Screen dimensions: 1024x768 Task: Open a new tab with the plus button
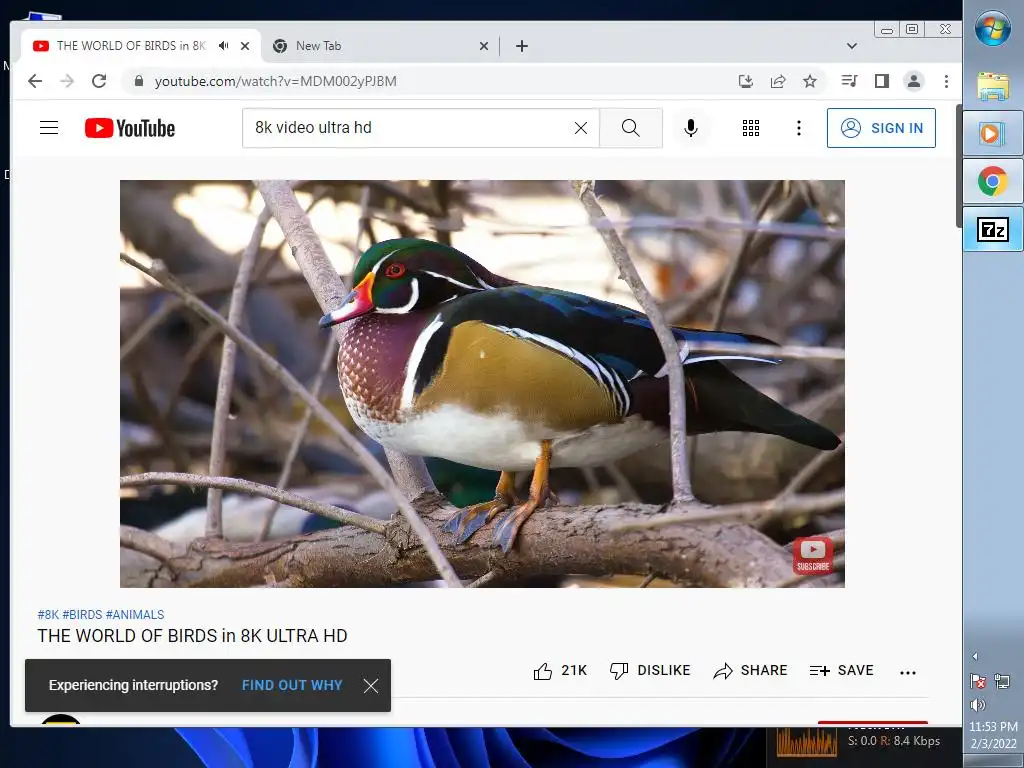coord(522,46)
